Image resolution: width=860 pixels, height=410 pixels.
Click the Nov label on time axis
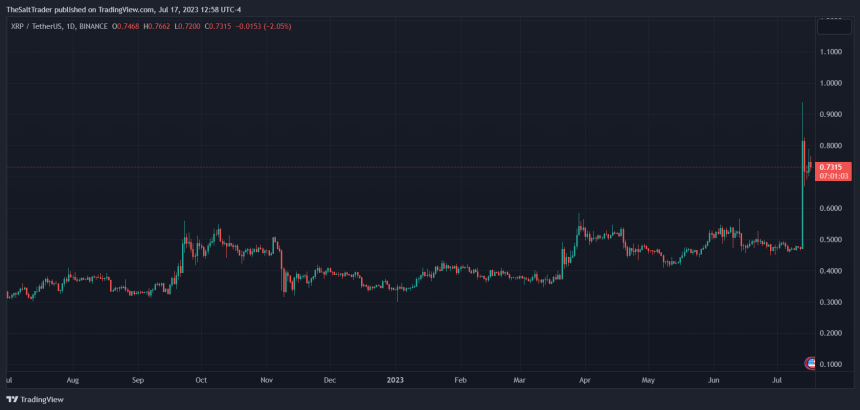point(267,379)
